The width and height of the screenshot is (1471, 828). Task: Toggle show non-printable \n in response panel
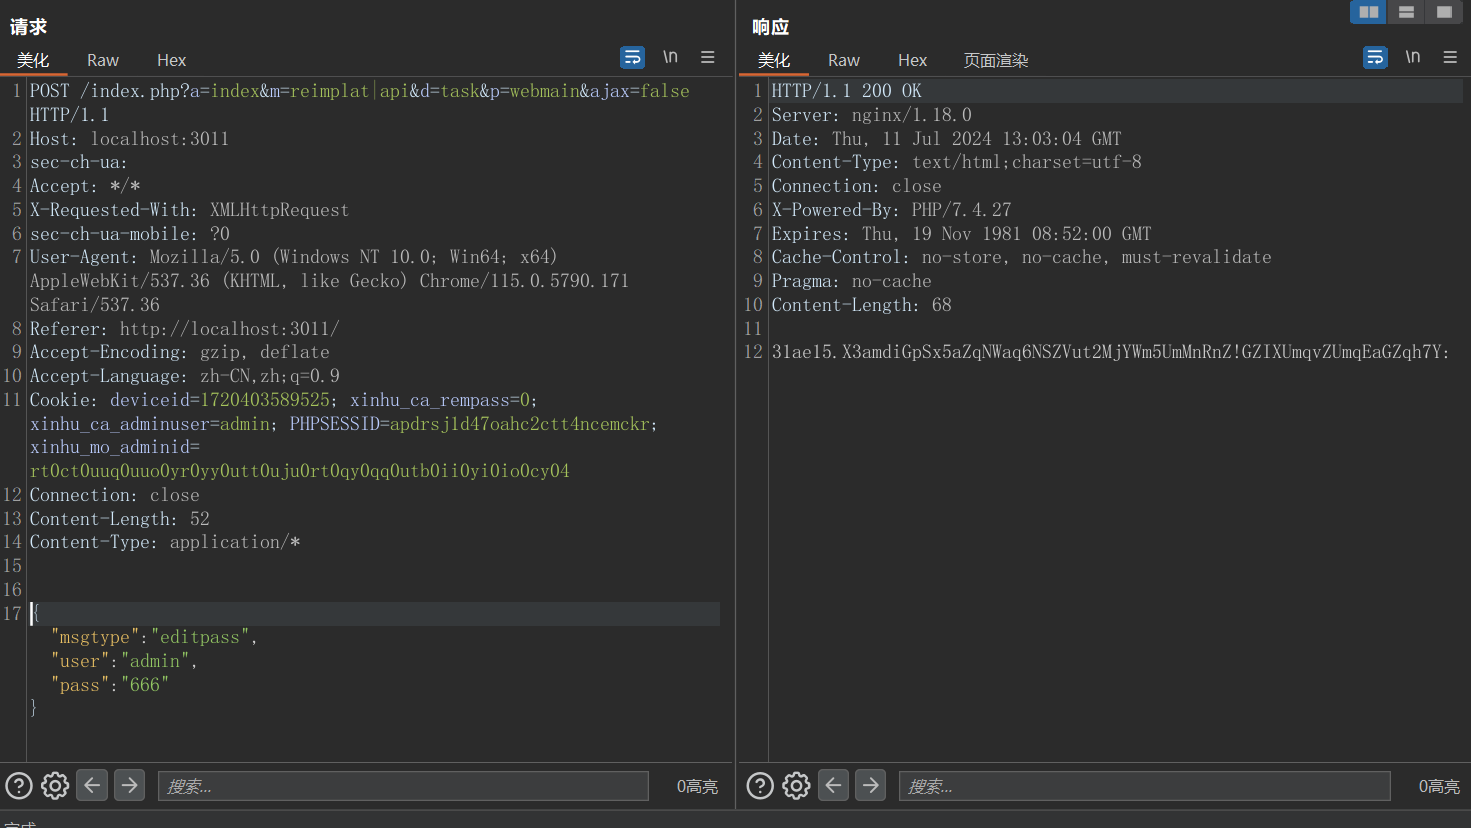coord(1412,57)
